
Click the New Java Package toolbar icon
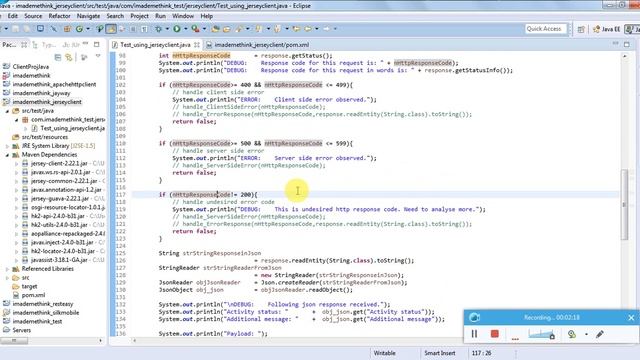click(67, 29)
